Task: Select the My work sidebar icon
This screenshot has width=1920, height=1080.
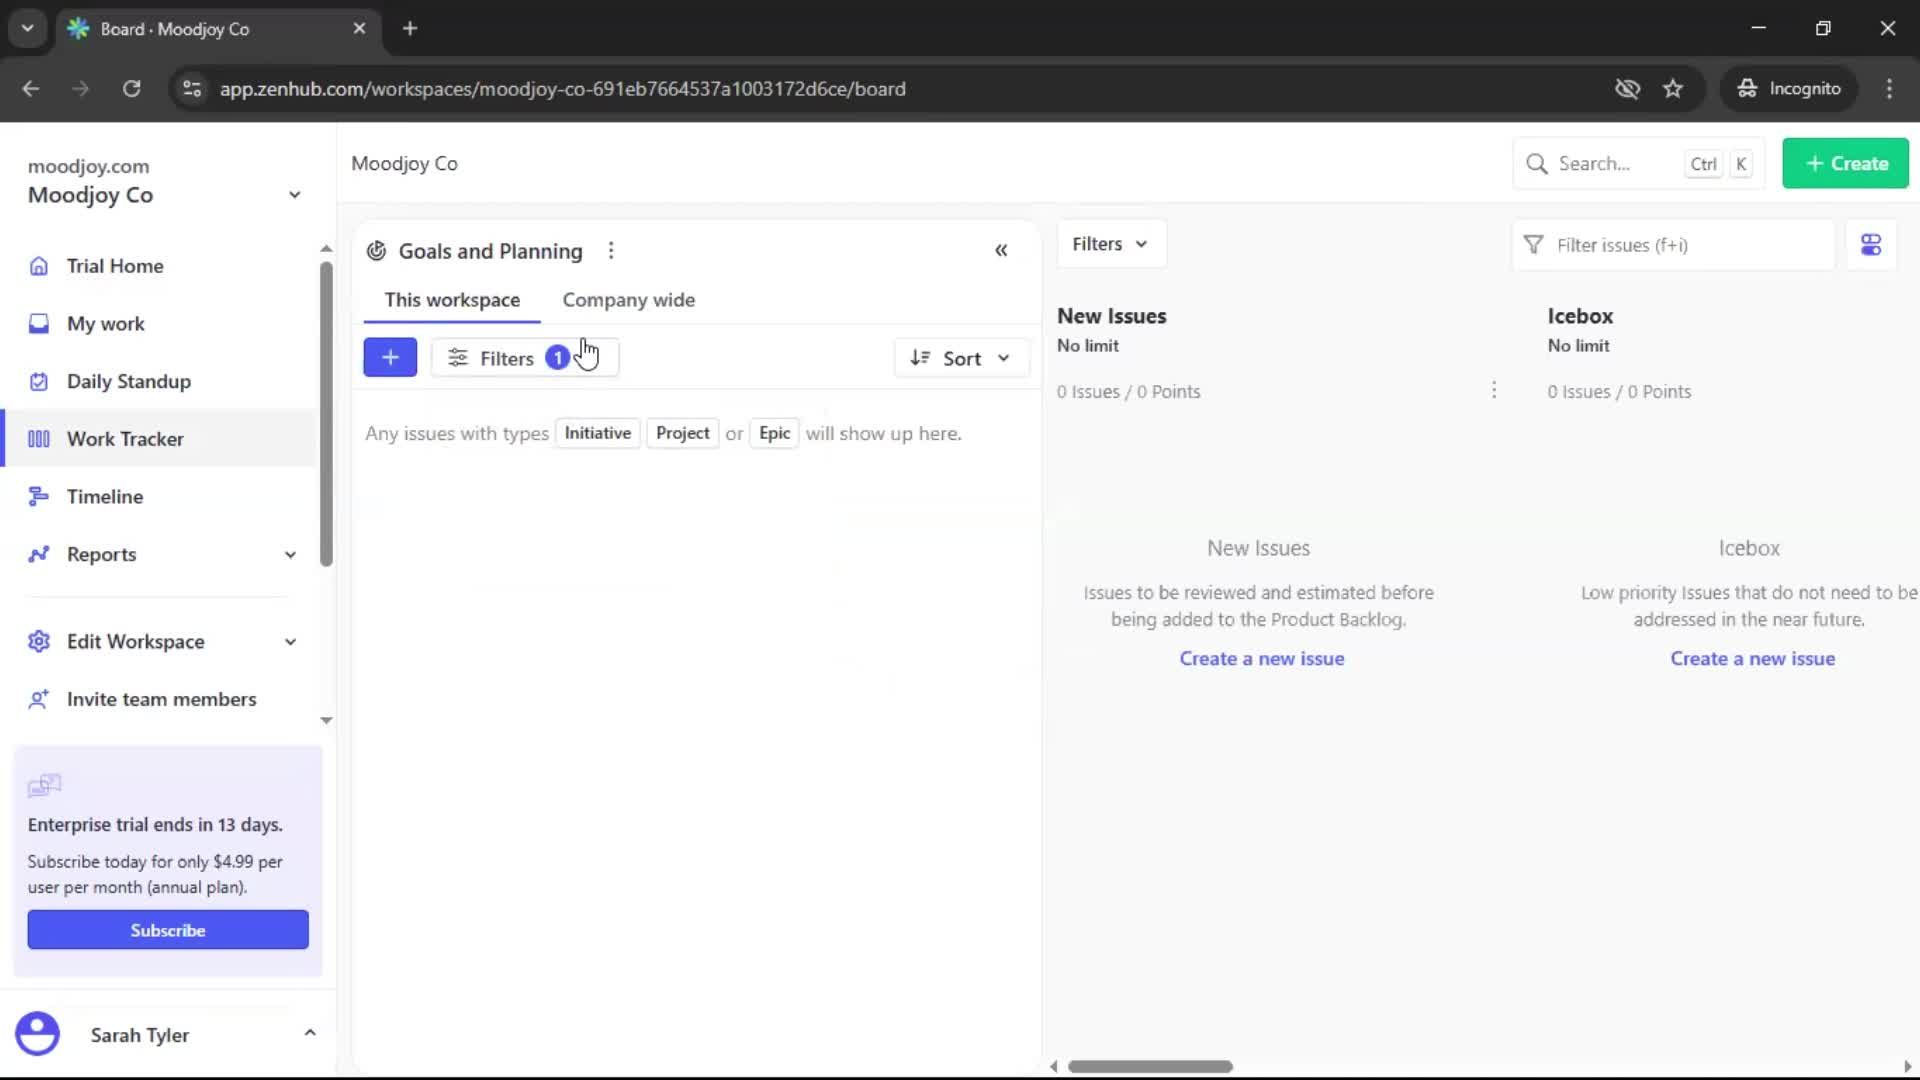Action: (x=38, y=323)
